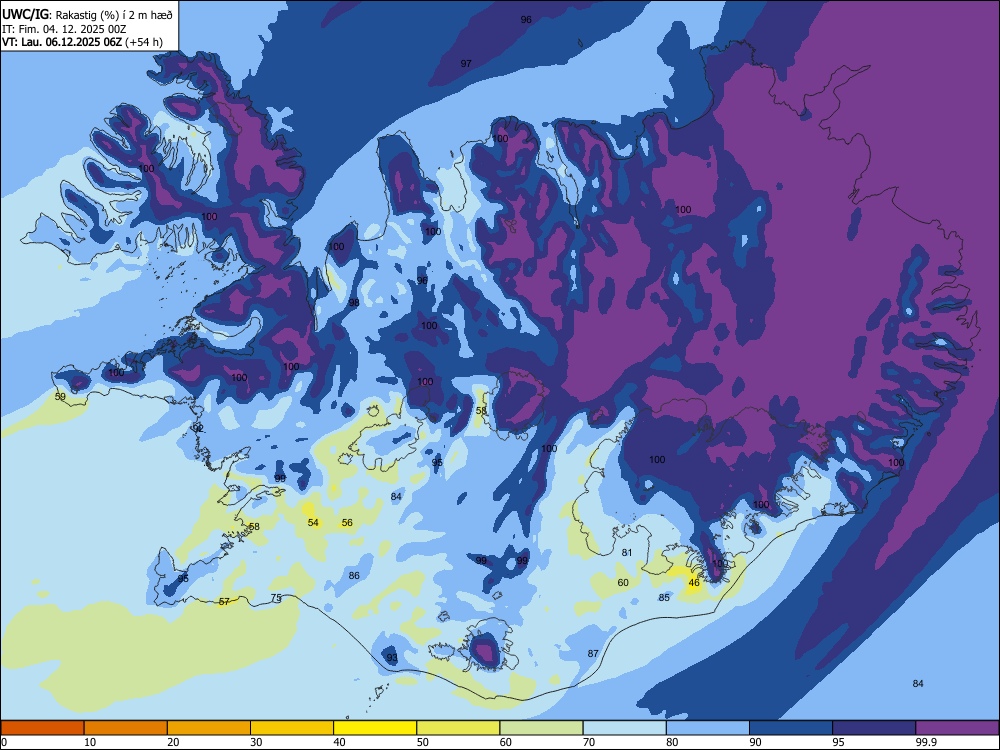Click the pale yellow 50–60 legend swatch
Screen dimensions: 1000x750
pyautogui.click(x=458, y=728)
